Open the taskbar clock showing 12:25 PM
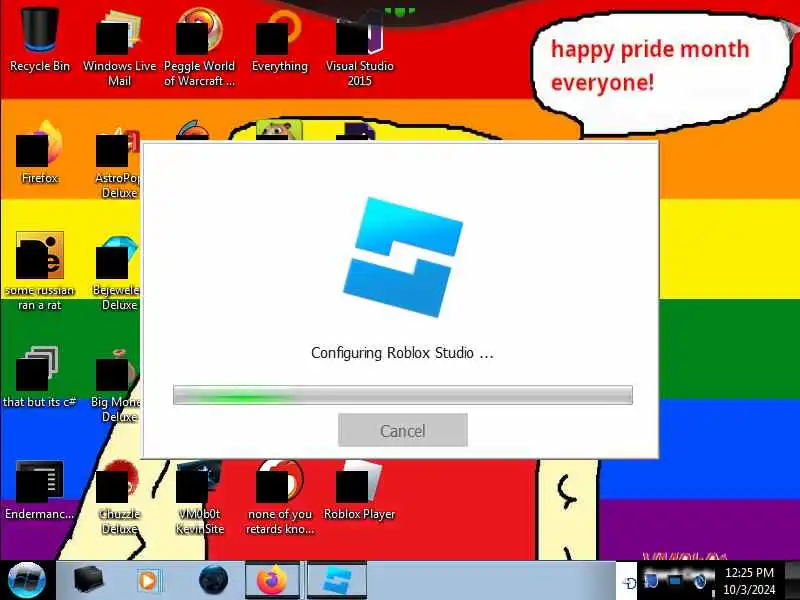800x600 pixels. click(x=749, y=581)
